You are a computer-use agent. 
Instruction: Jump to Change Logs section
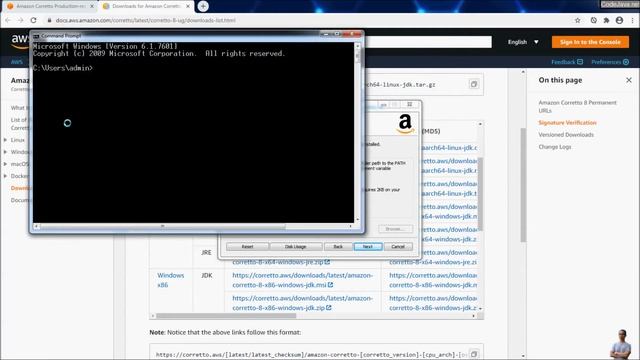[555, 147]
